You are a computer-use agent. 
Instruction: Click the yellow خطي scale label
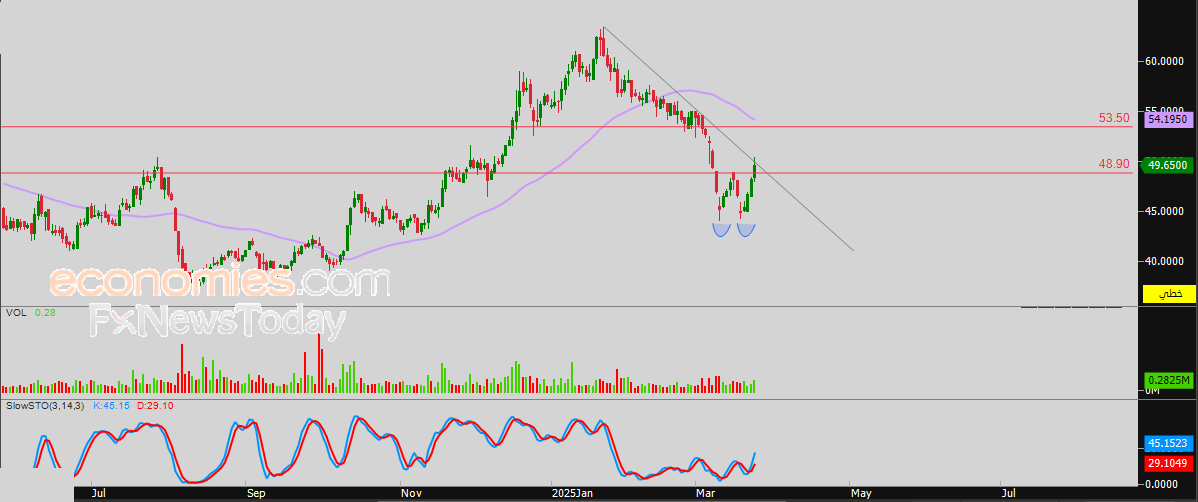(1169, 293)
